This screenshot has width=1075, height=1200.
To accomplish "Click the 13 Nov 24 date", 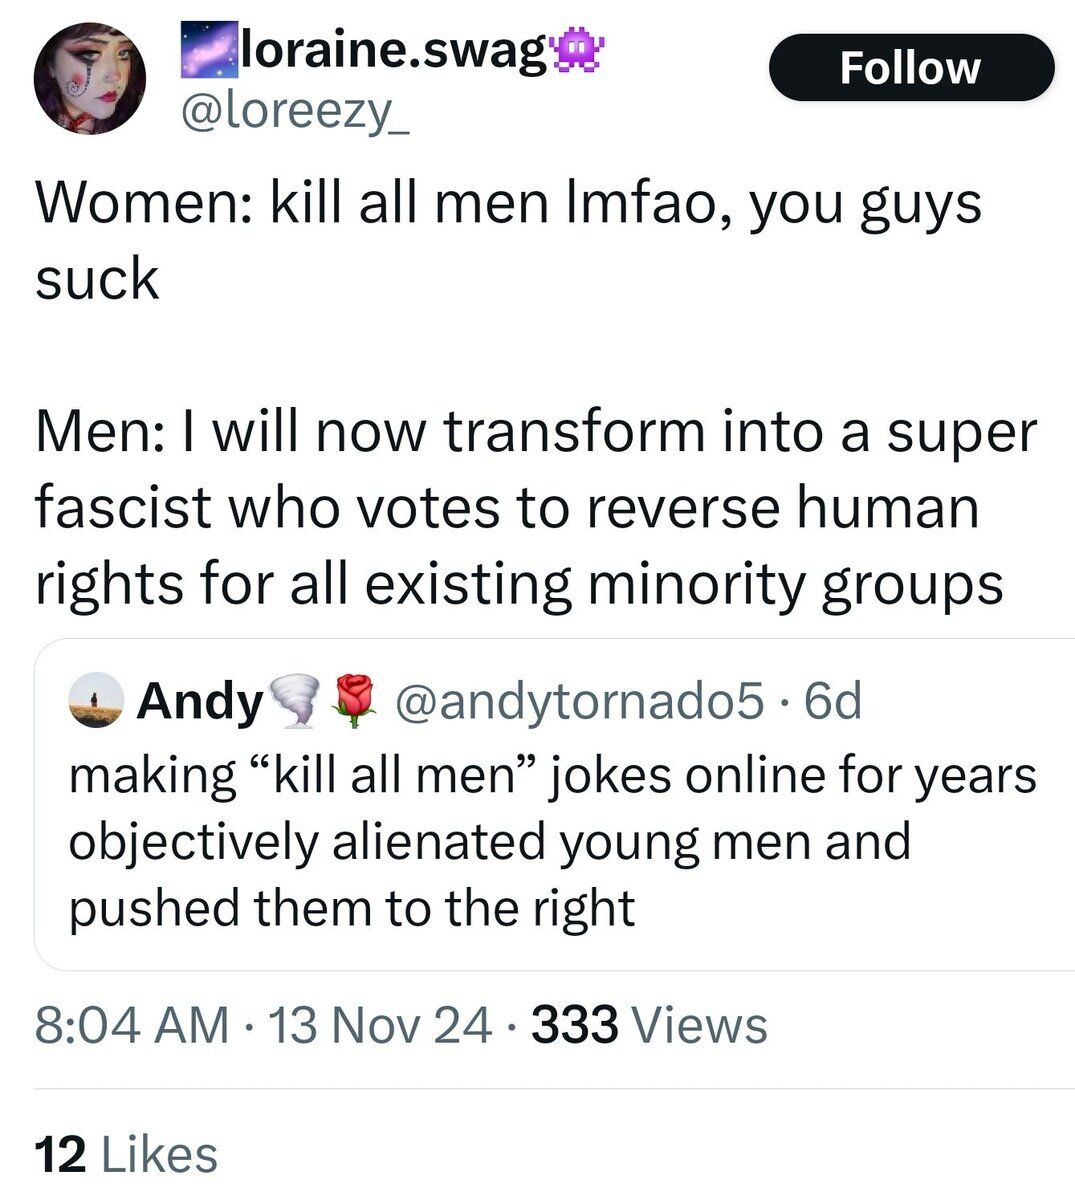I will point(381,1025).
